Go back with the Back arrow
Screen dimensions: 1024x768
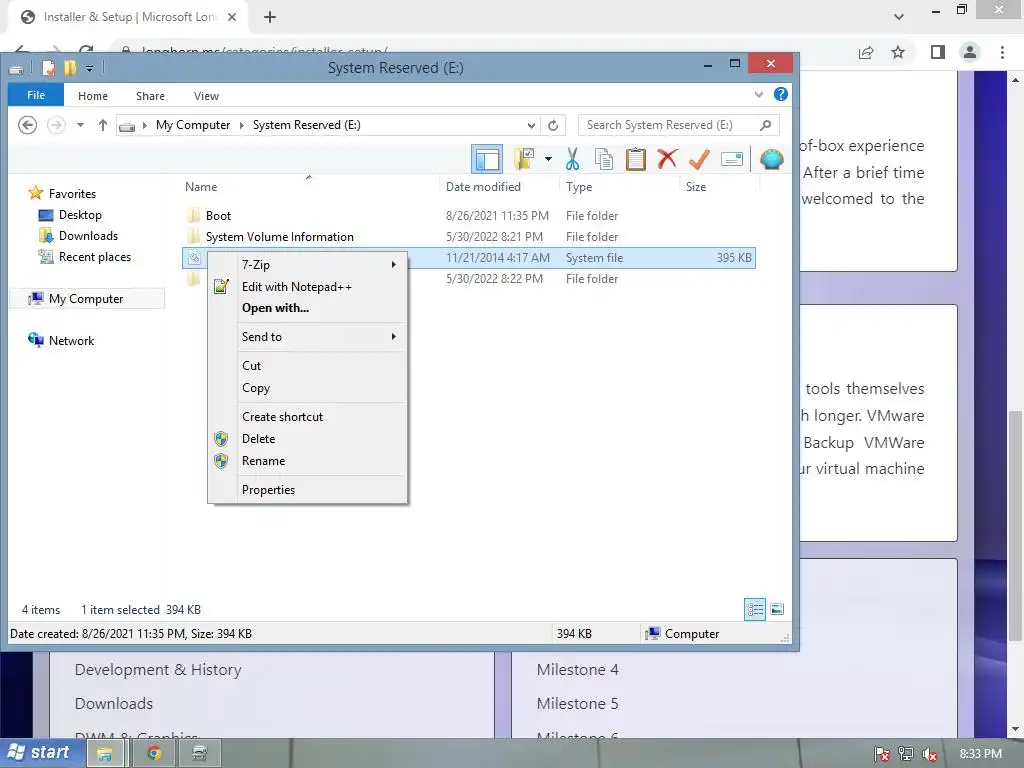click(x=27, y=125)
